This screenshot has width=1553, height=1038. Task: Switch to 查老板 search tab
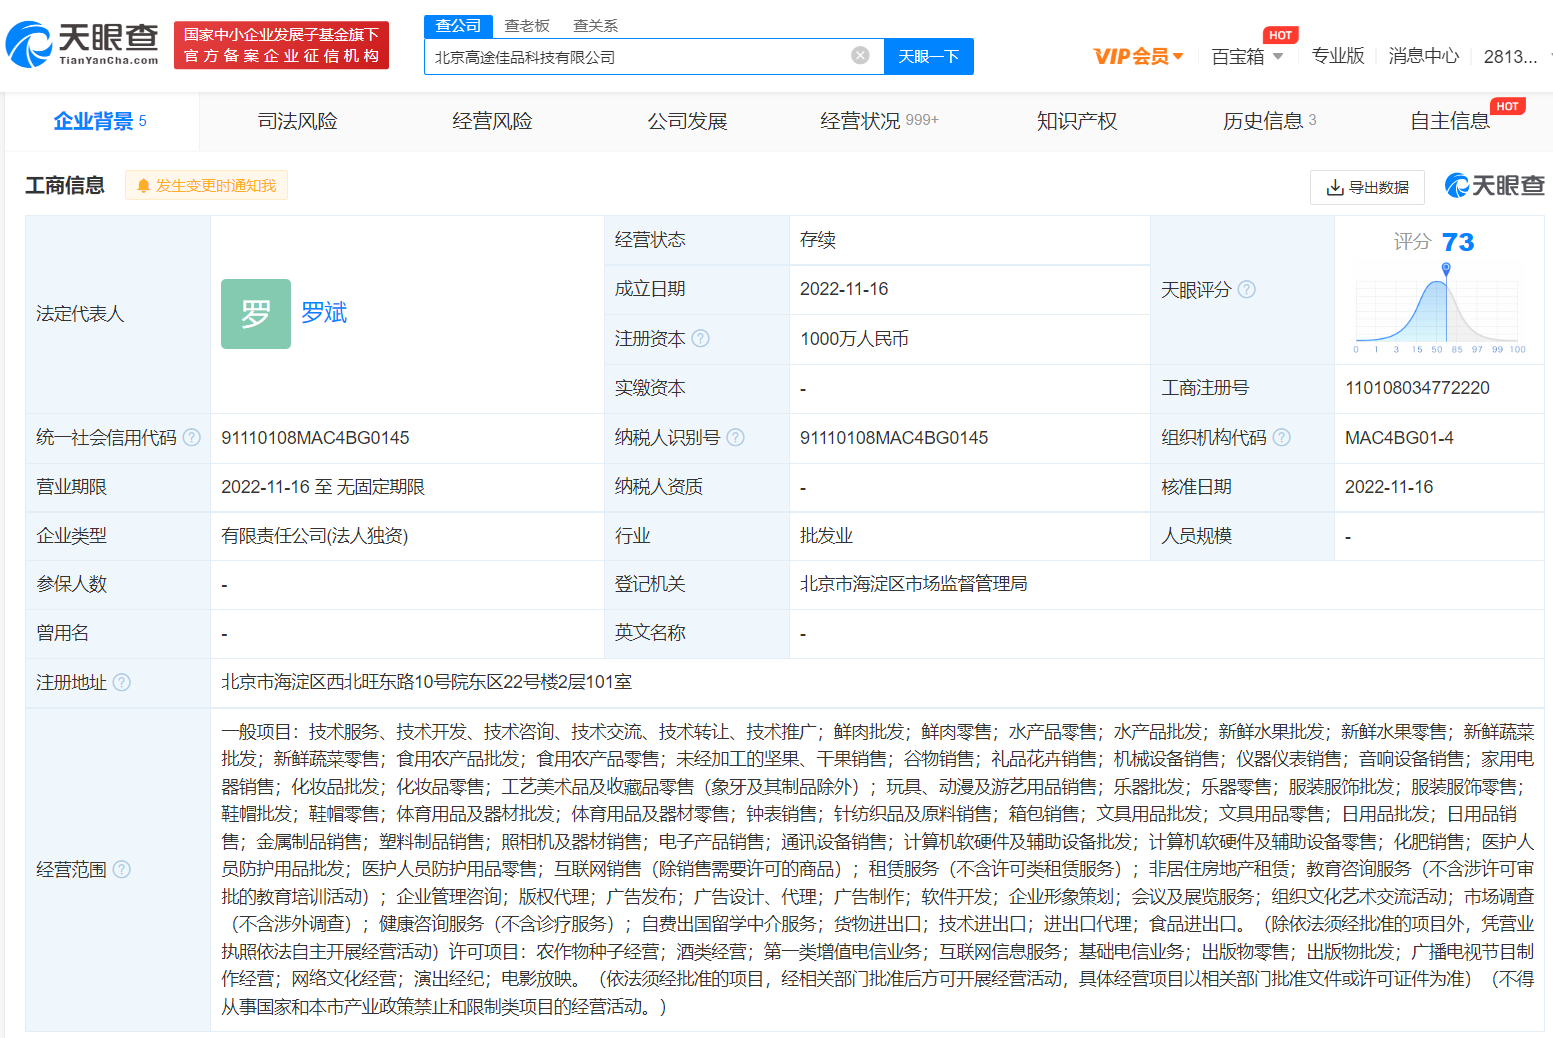pos(527,25)
